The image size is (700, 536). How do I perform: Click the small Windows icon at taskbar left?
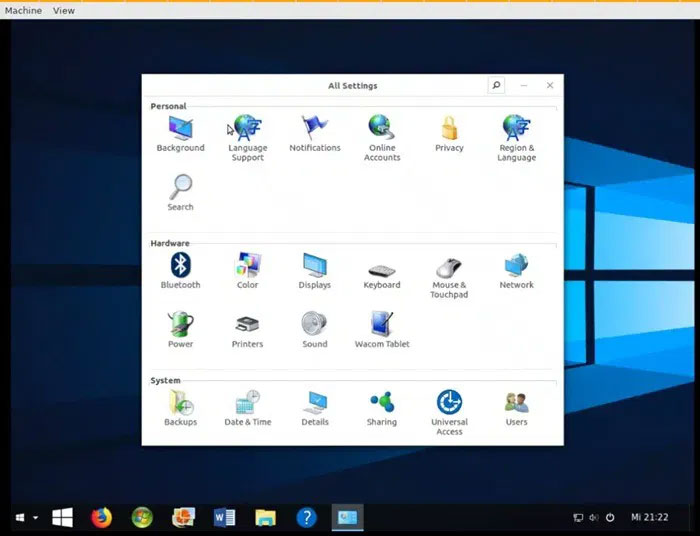(20, 518)
